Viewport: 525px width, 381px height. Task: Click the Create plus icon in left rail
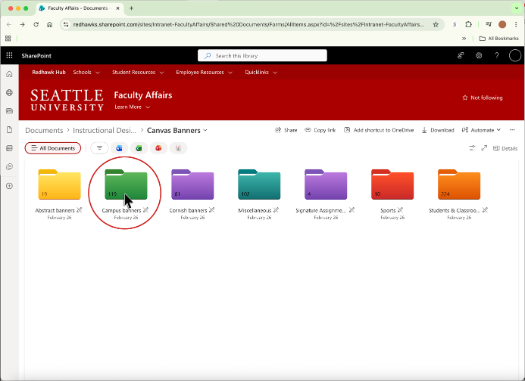tap(9, 186)
